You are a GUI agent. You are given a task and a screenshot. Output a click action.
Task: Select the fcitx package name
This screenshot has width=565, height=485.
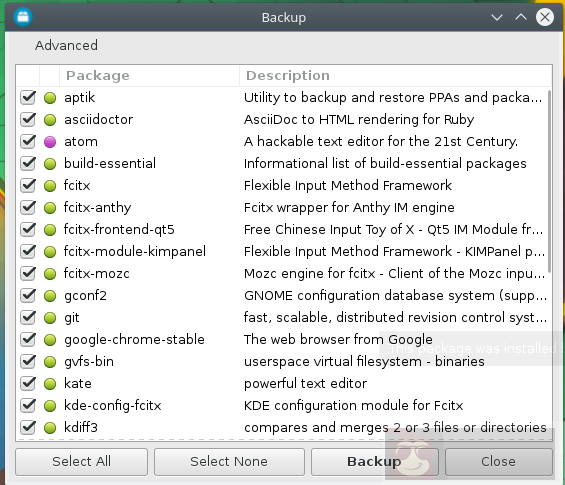tap(77, 186)
